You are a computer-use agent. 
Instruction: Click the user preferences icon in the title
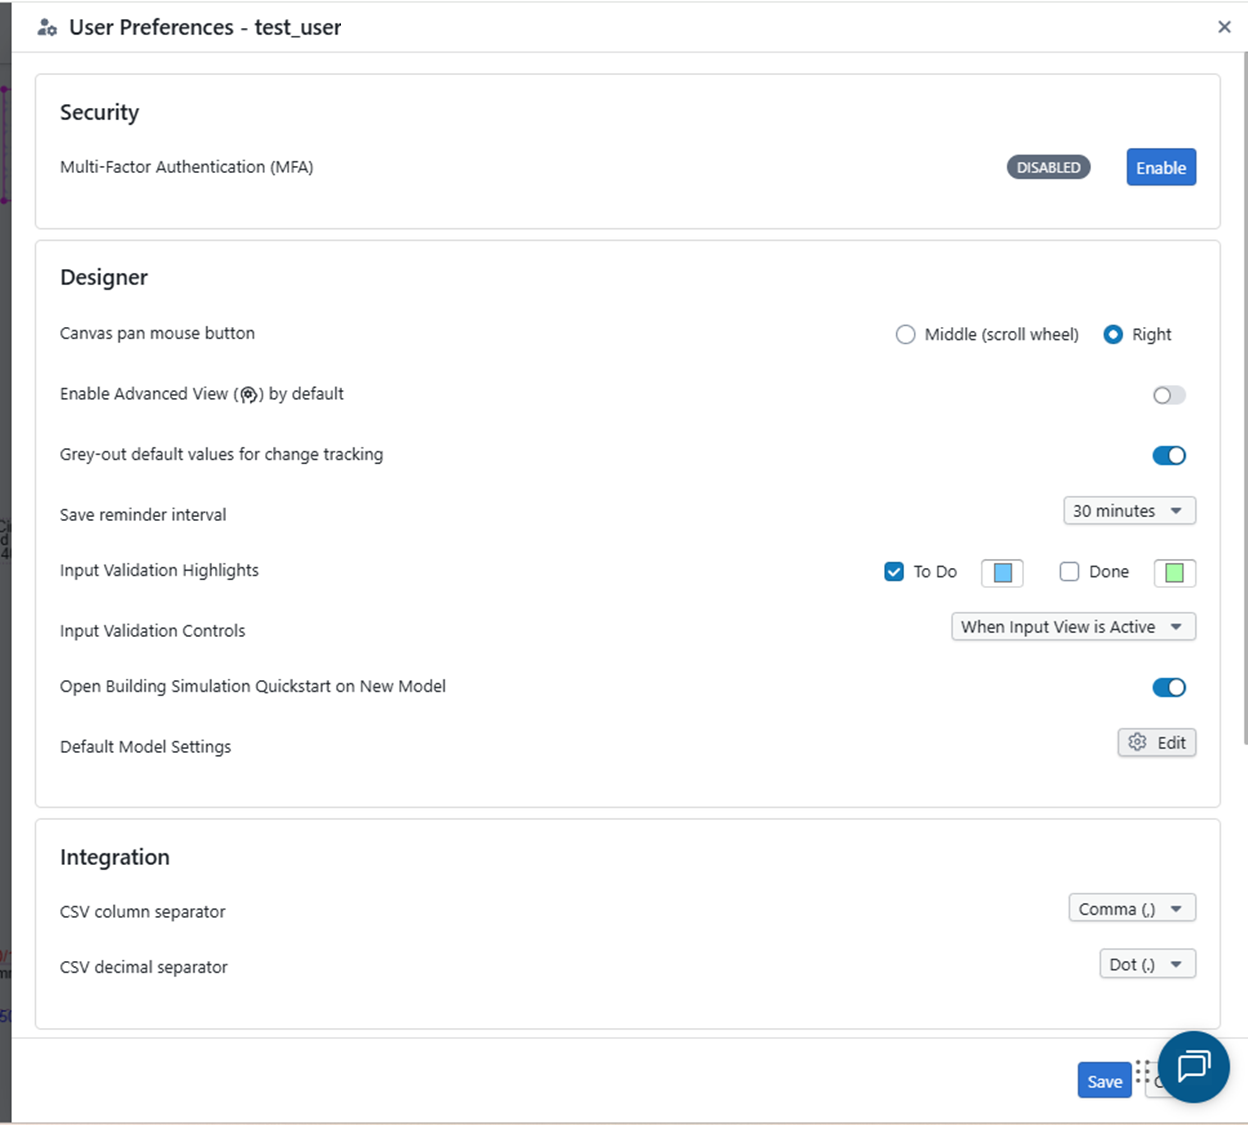[x=47, y=28]
